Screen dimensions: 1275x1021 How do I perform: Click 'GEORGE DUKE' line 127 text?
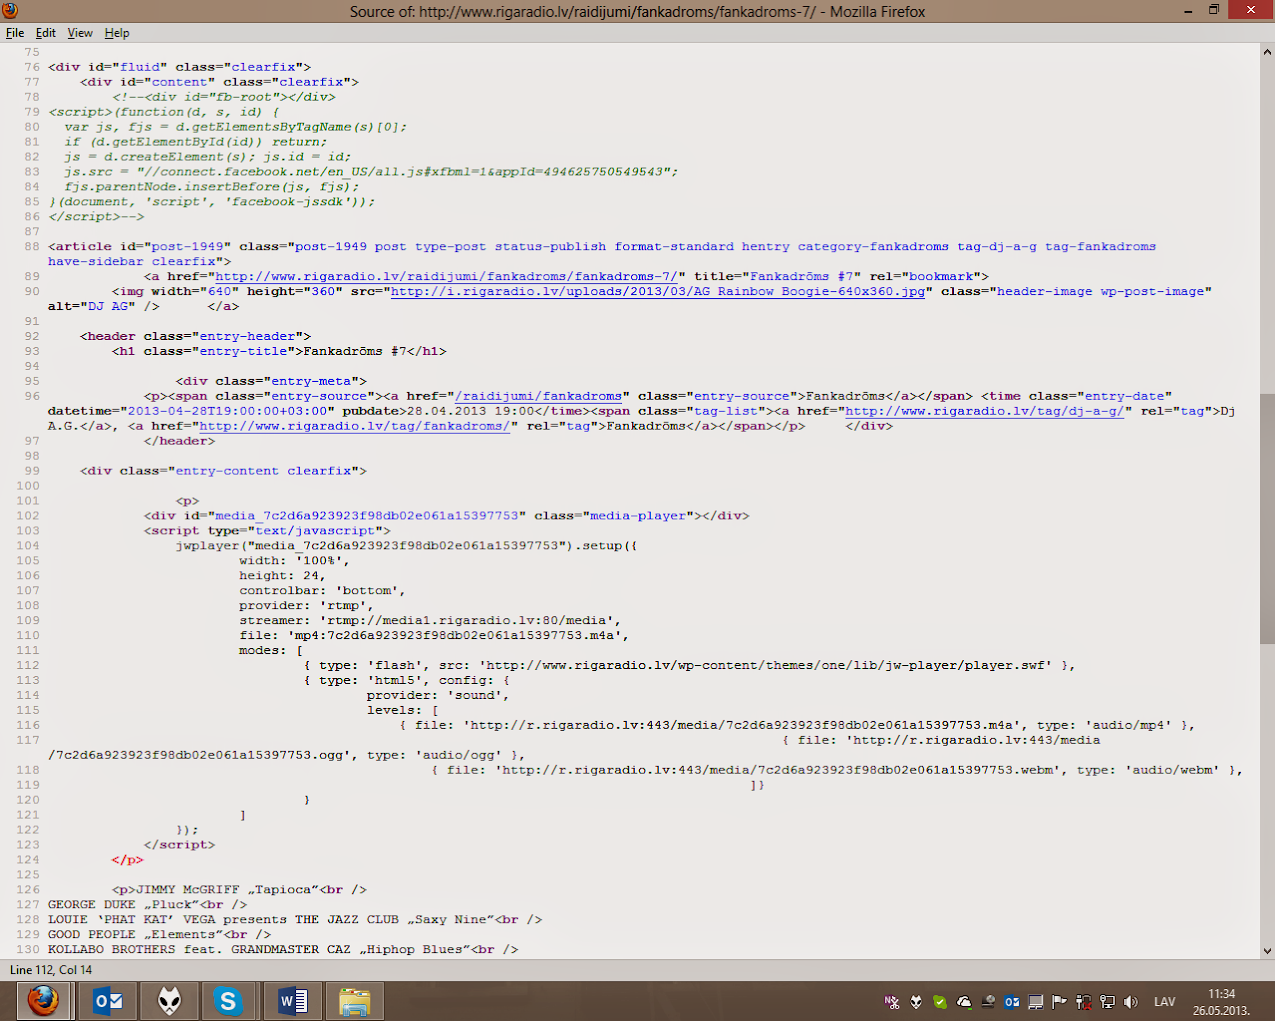click(x=91, y=905)
